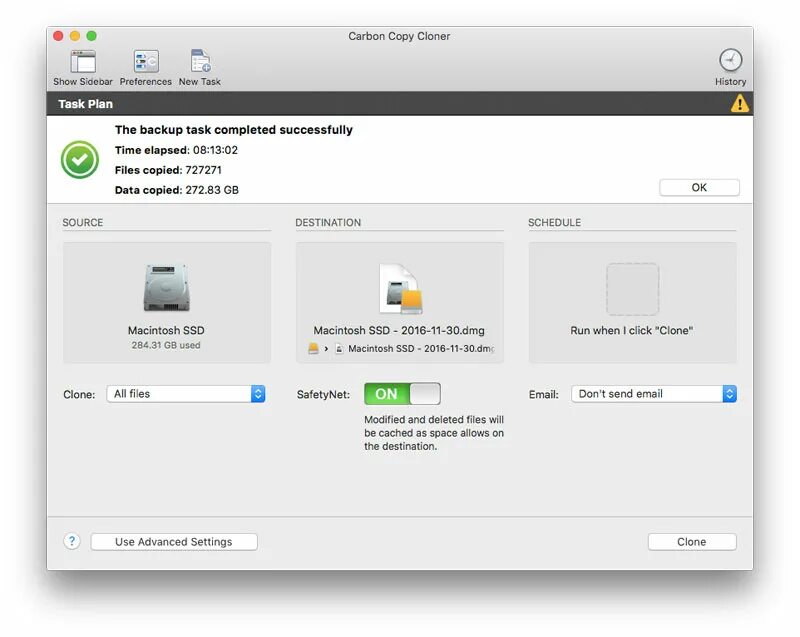This screenshot has width=800, height=637.
Task: Close the window with red button
Action: tap(58, 36)
